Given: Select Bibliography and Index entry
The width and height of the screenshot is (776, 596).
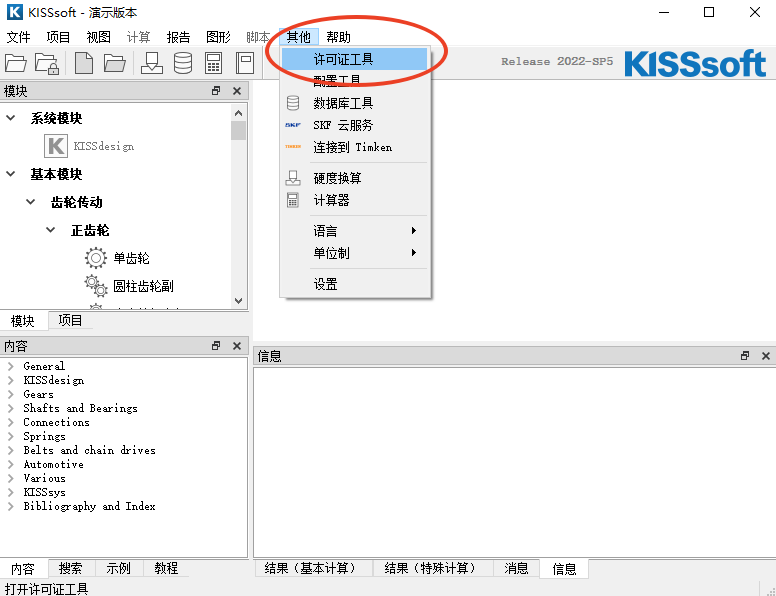Looking at the screenshot, I should click(x=90, y=506).
